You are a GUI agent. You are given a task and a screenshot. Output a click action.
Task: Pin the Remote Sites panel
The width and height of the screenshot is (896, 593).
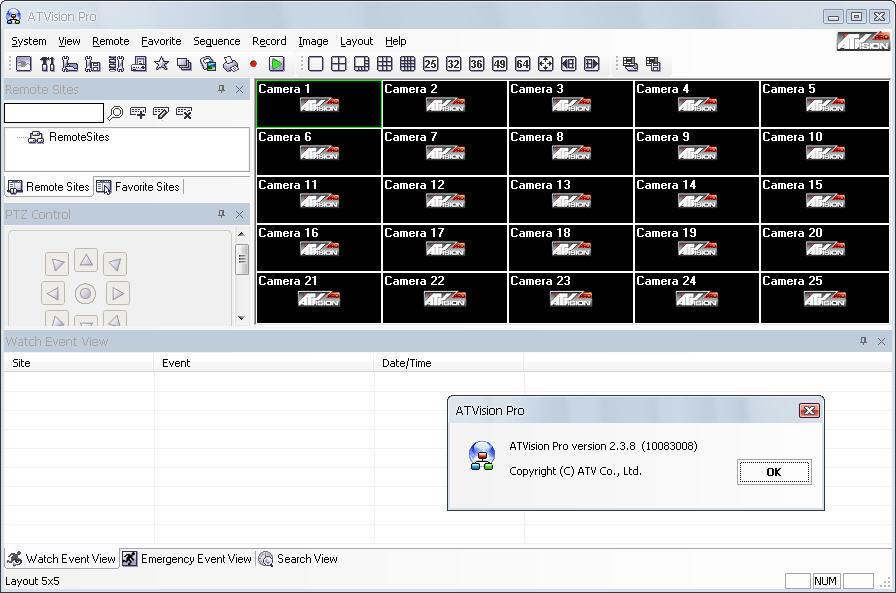(x=221, y=89)
